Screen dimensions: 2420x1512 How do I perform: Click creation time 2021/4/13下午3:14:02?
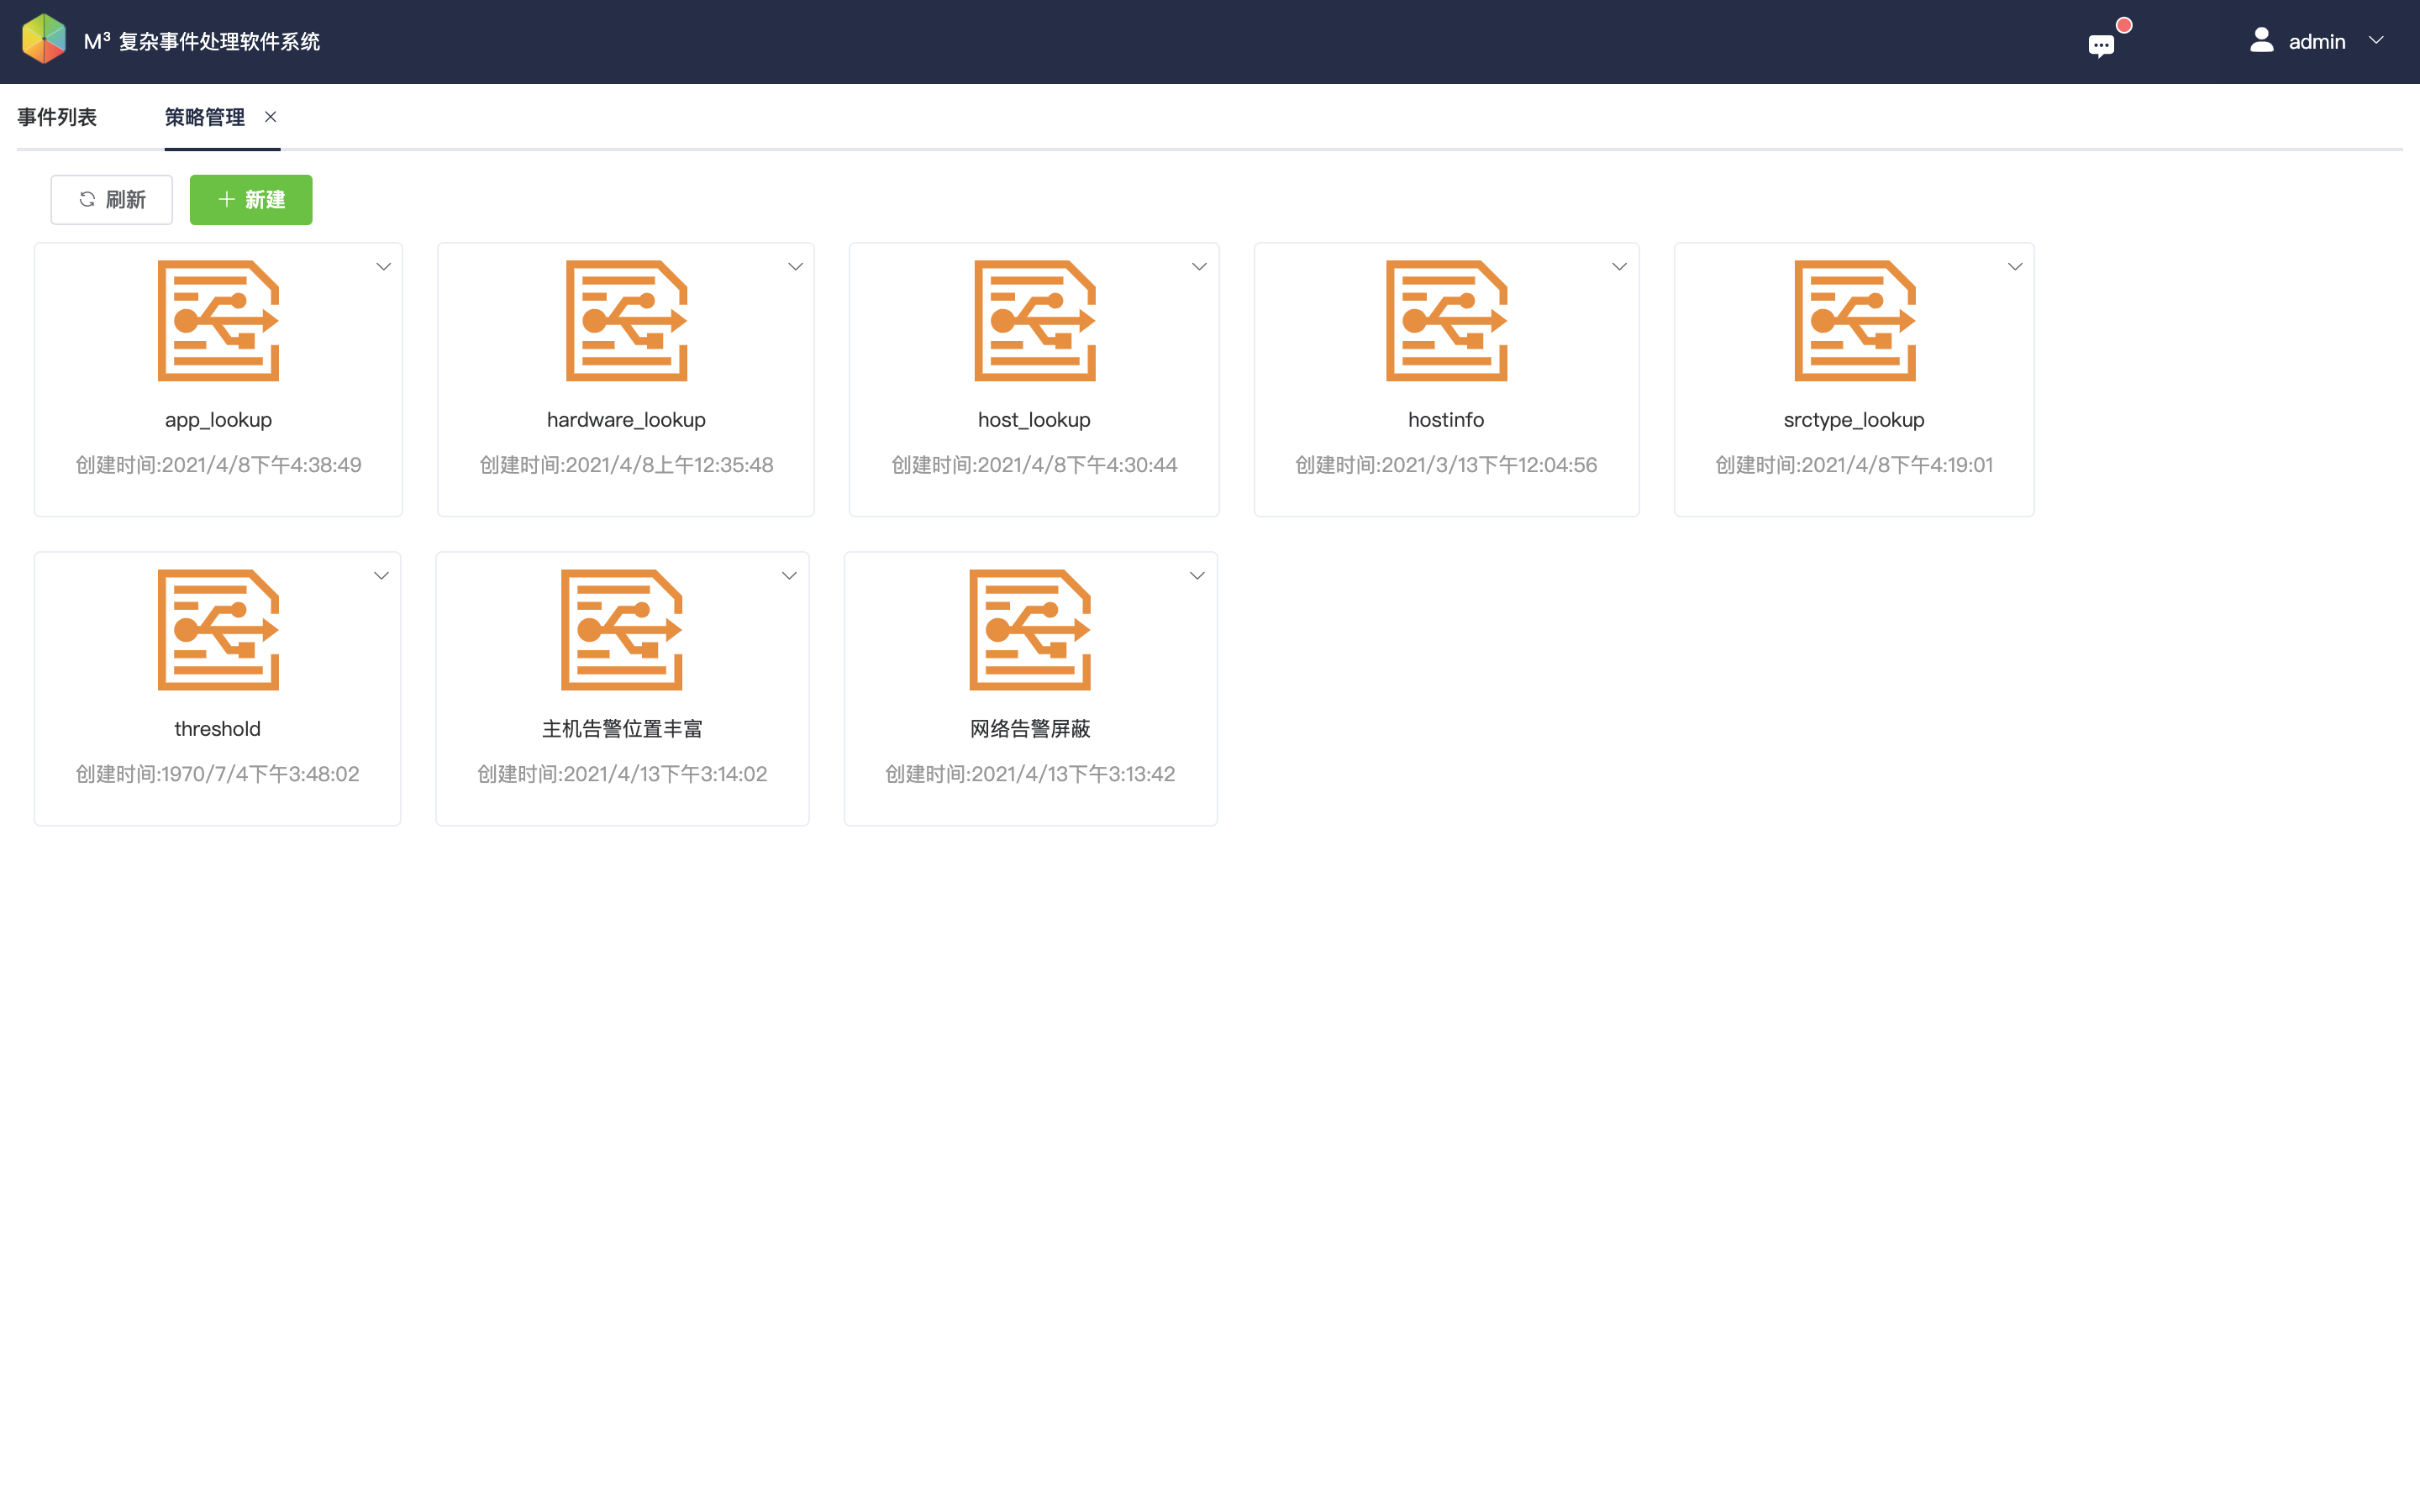622,774
